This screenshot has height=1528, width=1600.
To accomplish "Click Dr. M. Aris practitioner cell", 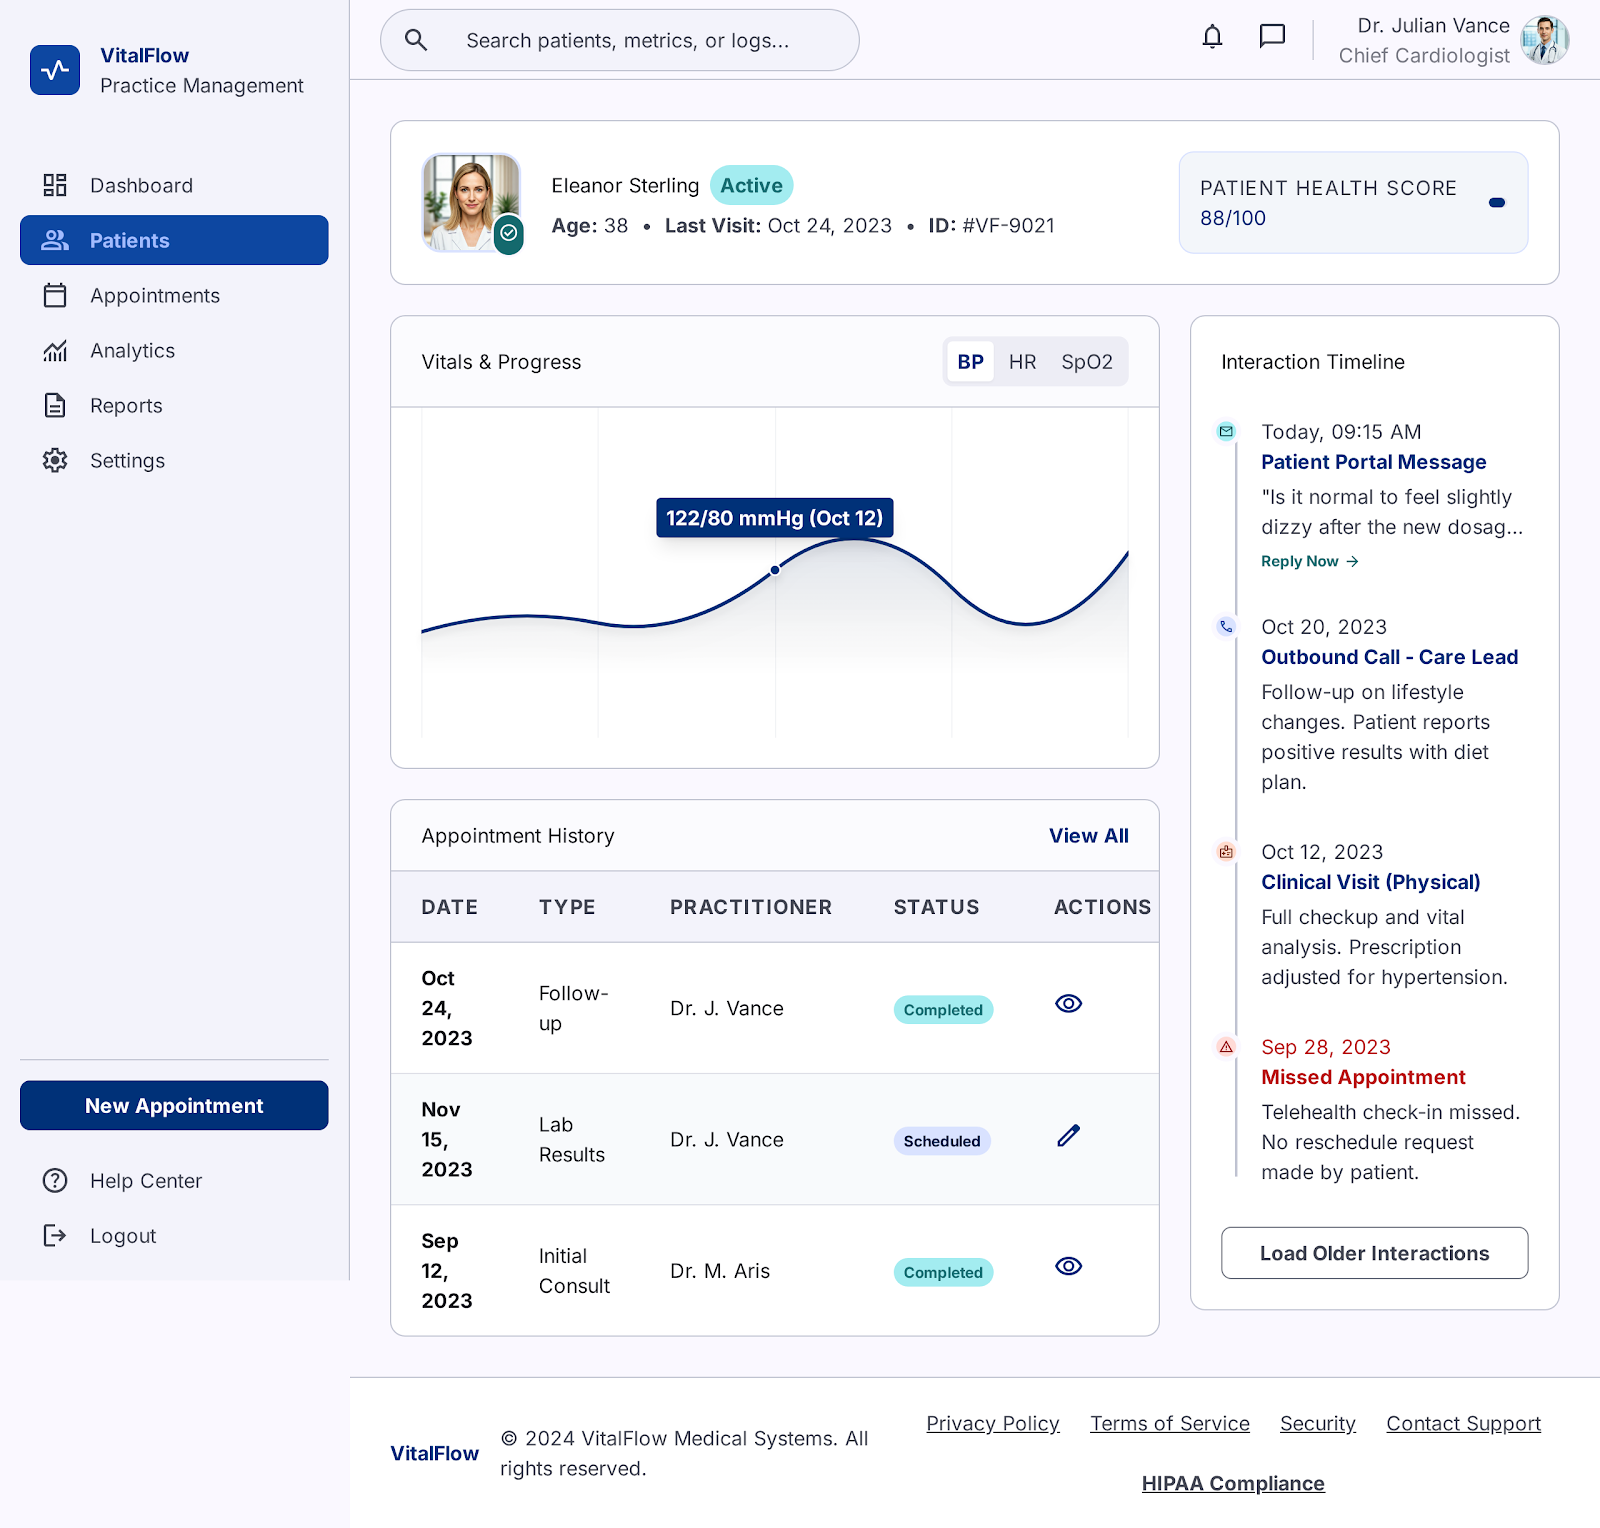I will click(x=720, y=1271).
